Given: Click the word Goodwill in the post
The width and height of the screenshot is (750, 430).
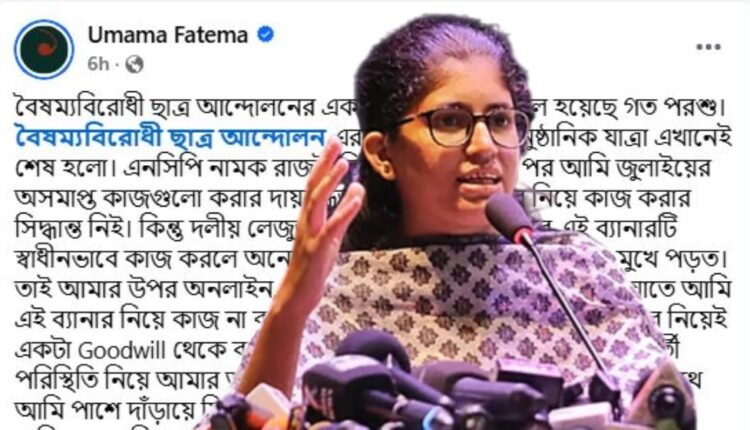Looking at the screenshot, I should [x=121, y=351].
